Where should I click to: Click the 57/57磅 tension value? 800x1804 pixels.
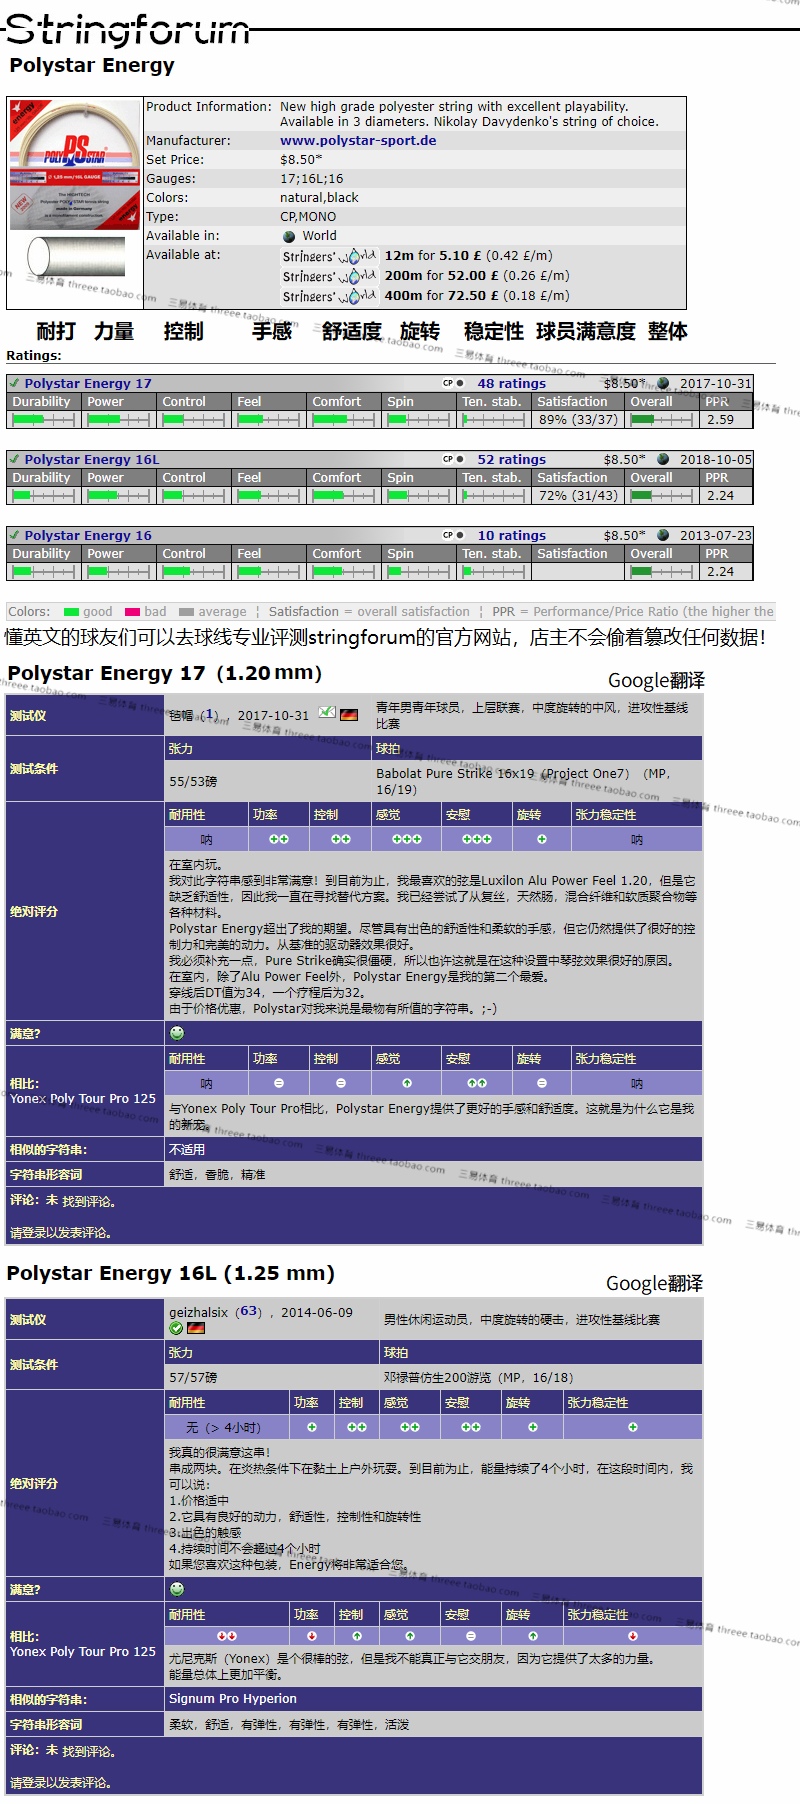[x=193, y=1377]
